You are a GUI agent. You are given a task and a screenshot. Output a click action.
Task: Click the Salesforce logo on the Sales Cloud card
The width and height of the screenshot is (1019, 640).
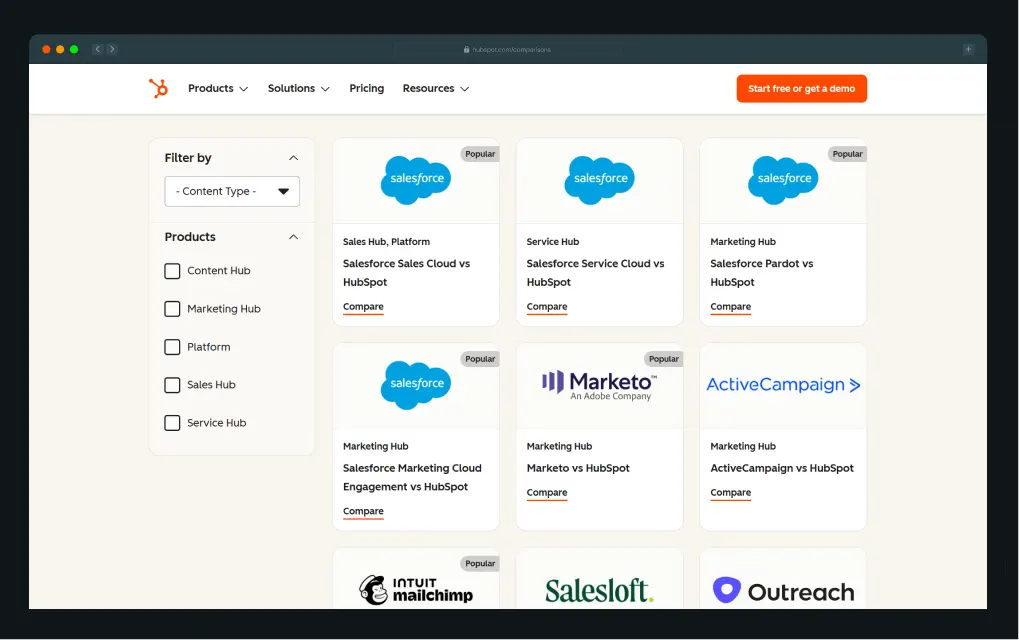[x=416, y=180]
